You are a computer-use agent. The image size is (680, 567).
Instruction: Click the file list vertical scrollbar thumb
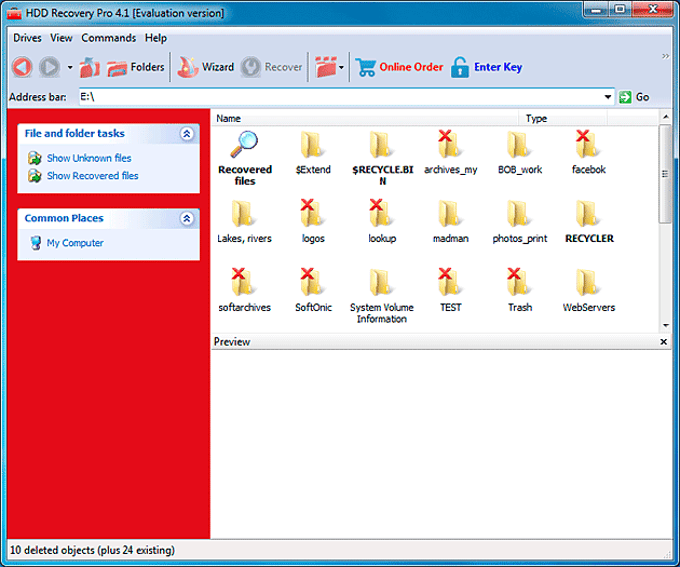point(665,174)
